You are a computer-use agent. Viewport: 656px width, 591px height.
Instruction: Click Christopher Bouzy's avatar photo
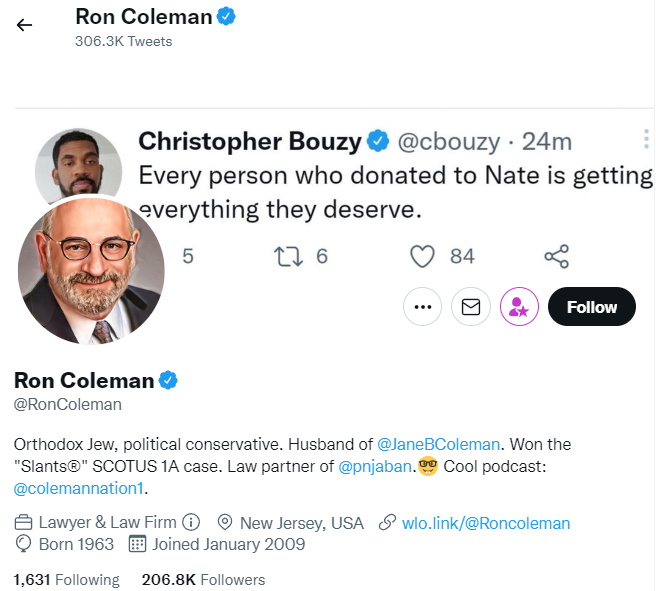click(x=79, y=164)
